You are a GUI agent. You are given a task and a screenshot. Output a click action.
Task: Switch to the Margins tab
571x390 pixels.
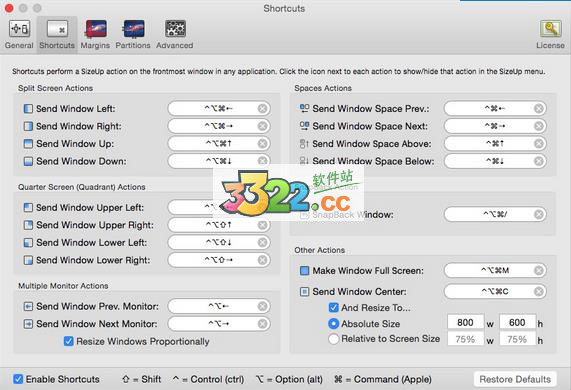[x=95, y=35]
